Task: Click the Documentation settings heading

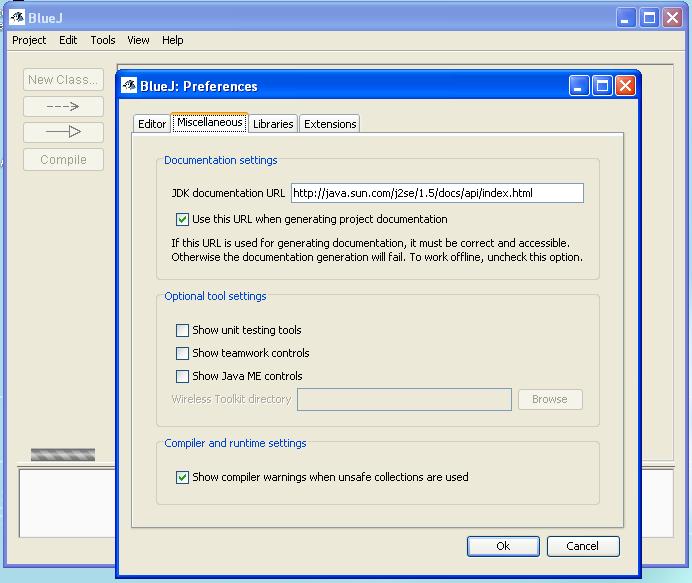Action: pyautogui.click(x=221, y=160)
